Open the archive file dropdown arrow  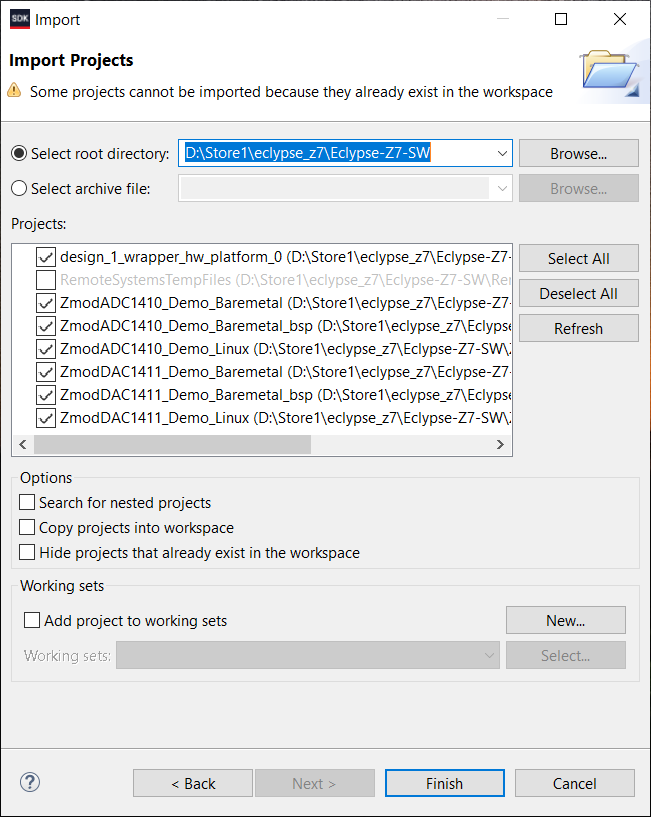point(502,188)
